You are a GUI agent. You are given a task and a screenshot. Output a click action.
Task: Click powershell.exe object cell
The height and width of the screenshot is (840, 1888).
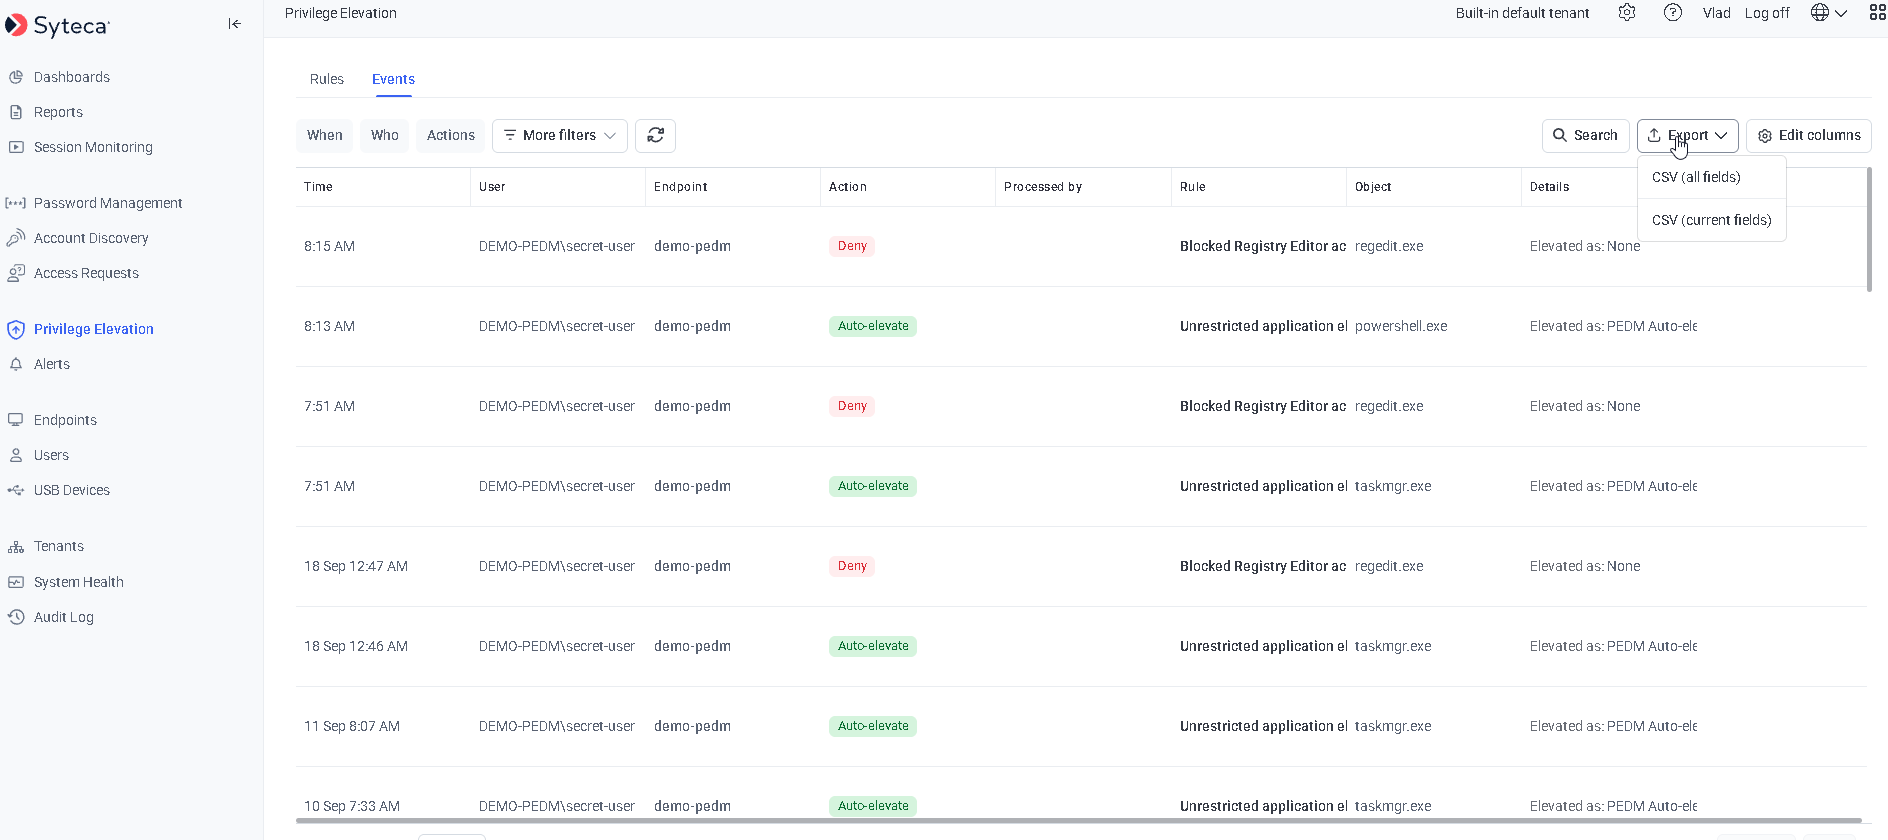pyautogui.click(x=1401, y=326)
